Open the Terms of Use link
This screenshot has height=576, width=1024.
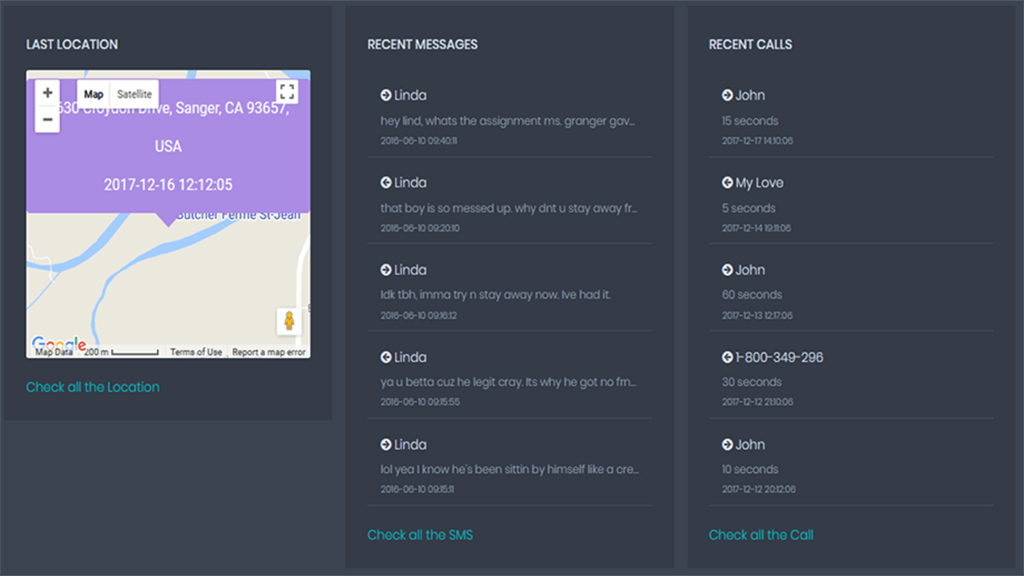tap(197, 351)
